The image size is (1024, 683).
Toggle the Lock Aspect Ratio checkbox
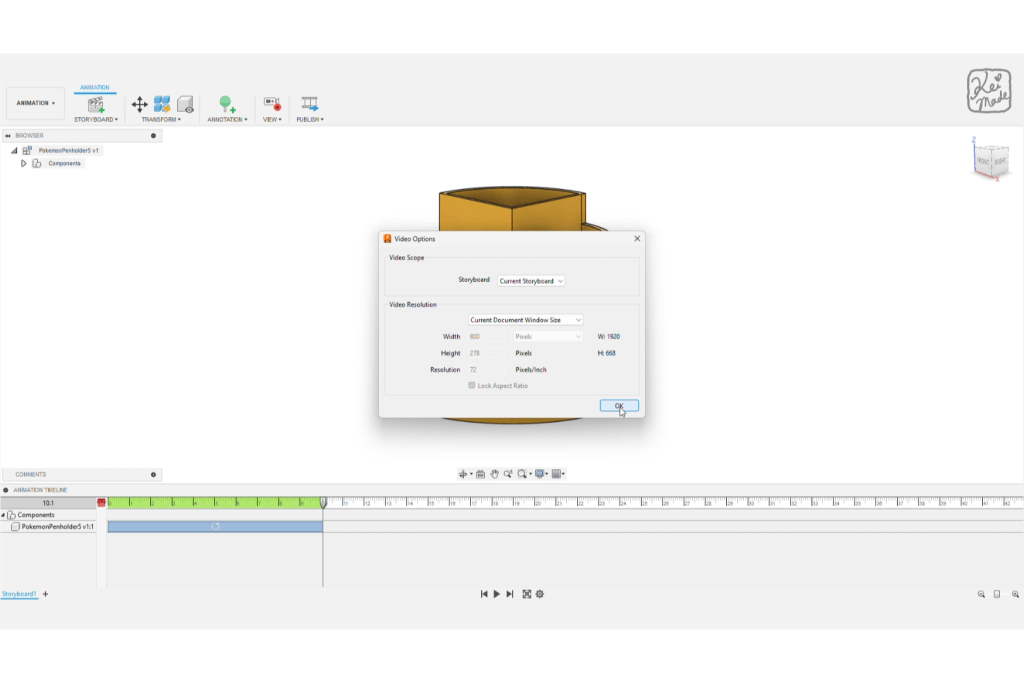coord(472,386)
